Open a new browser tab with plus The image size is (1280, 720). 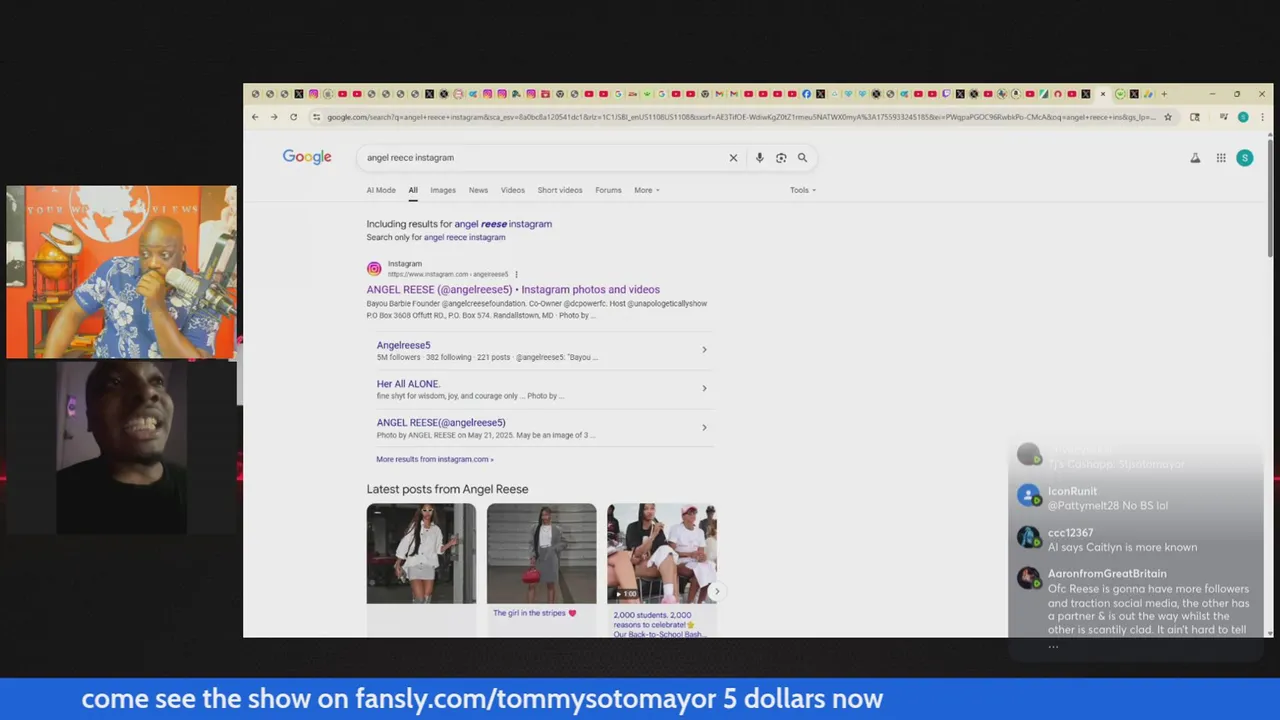coord(1163,94)
